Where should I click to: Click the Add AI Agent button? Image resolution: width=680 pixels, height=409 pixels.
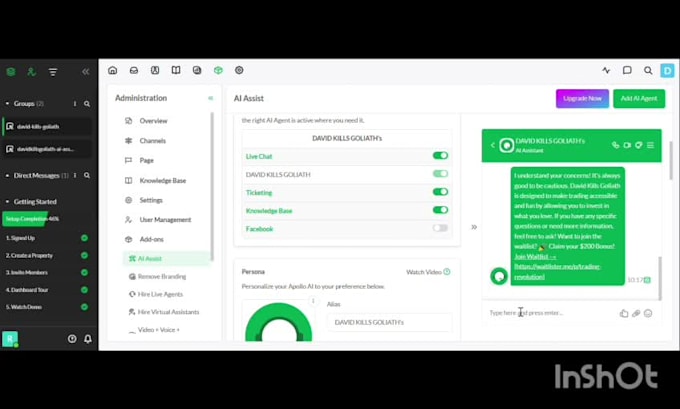[x=639, y=98]
